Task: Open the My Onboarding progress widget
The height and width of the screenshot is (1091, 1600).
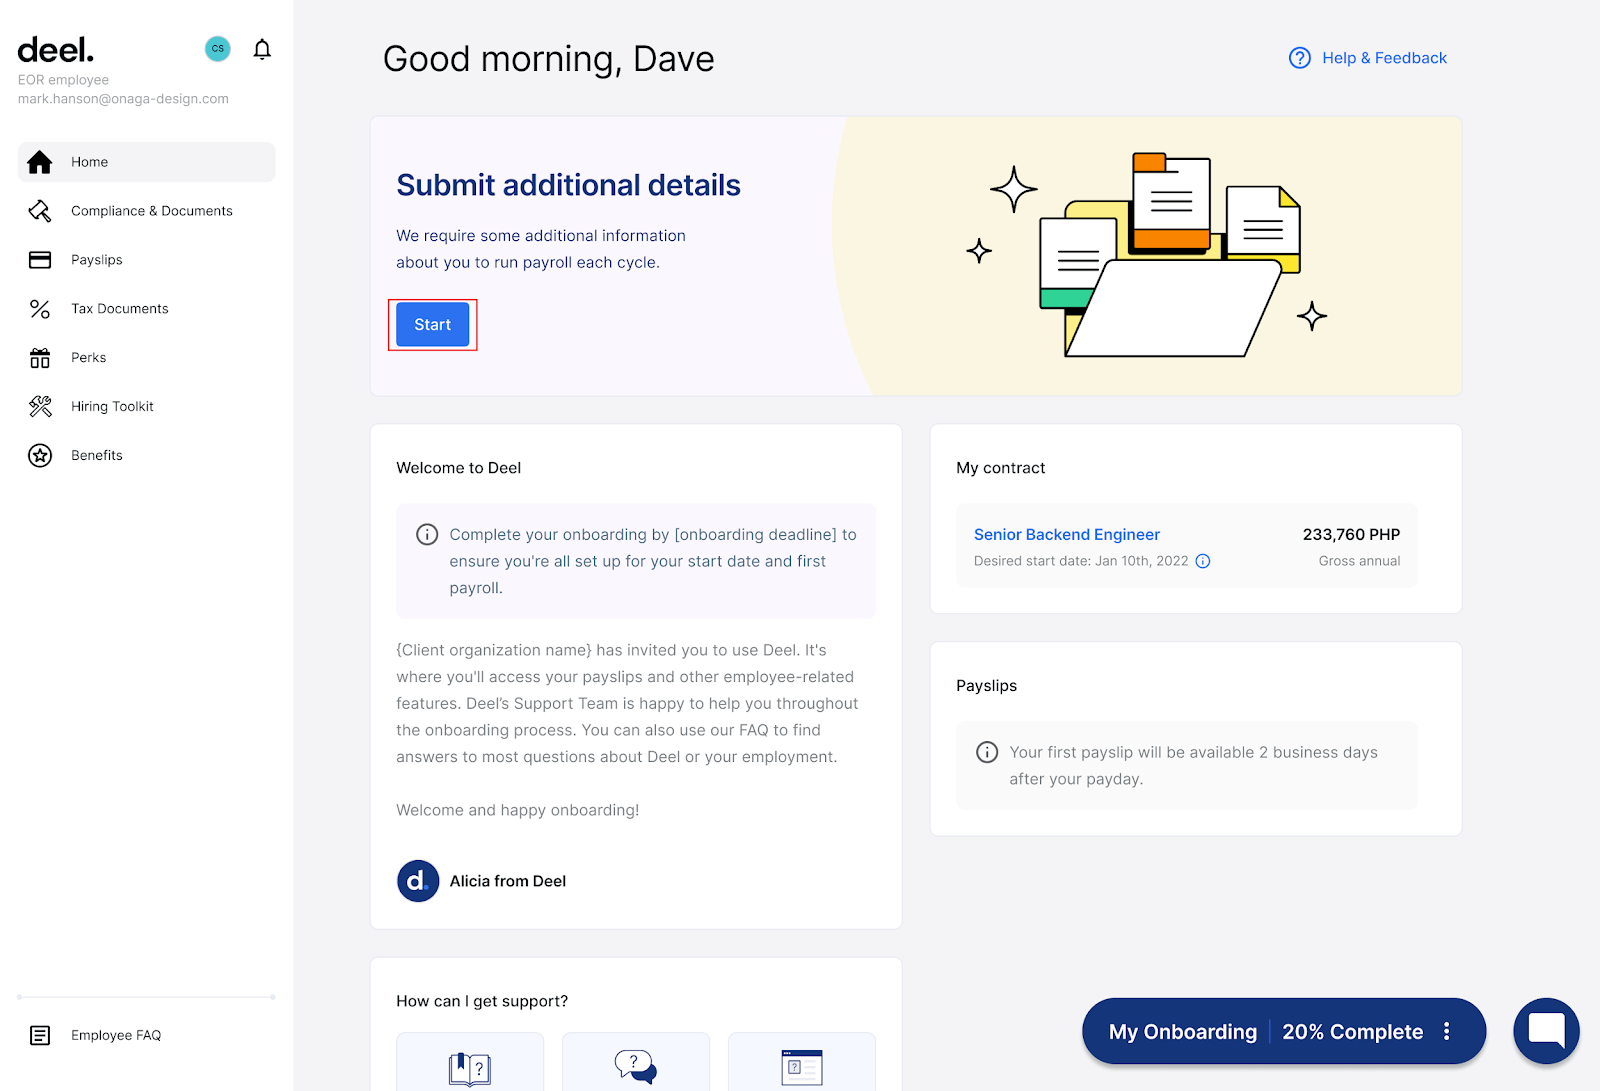Action: (x=1264, y=1031)
